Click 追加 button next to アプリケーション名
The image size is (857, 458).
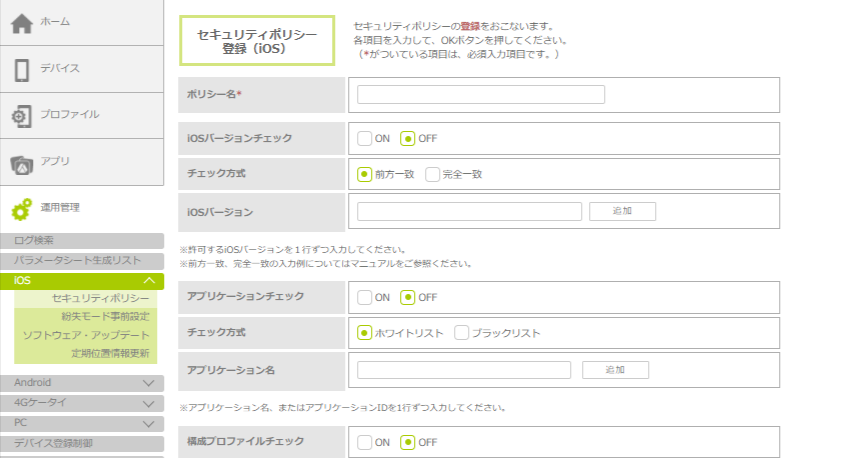(x=615, y=370)
